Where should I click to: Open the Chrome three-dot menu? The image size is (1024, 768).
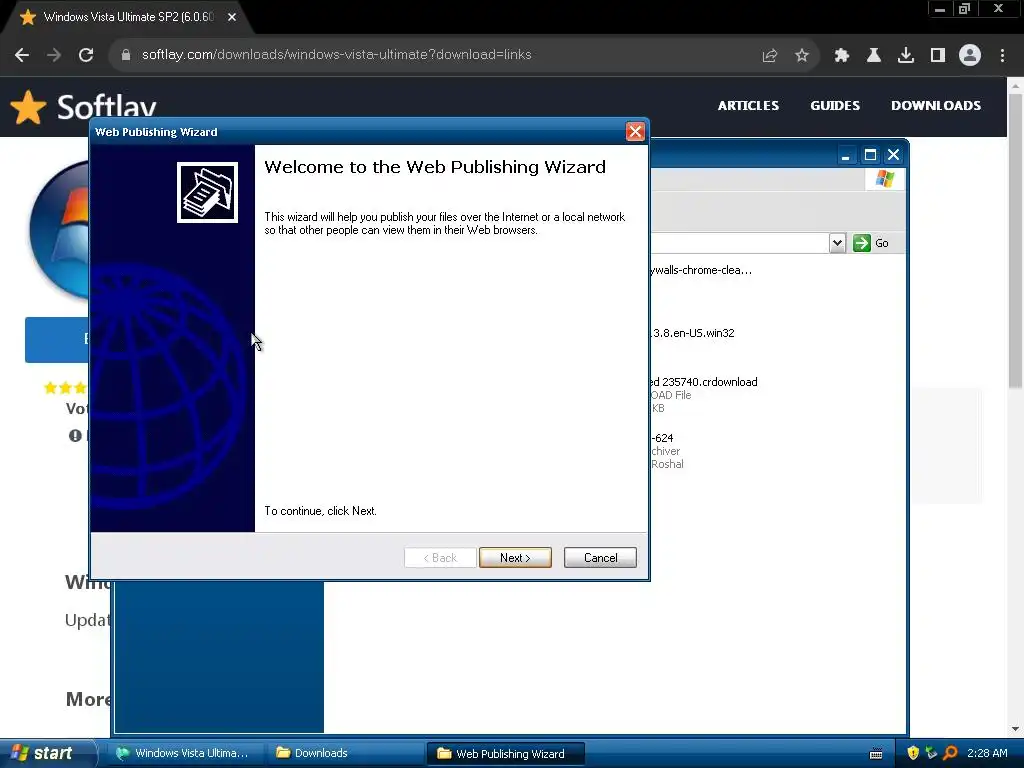1002,56
